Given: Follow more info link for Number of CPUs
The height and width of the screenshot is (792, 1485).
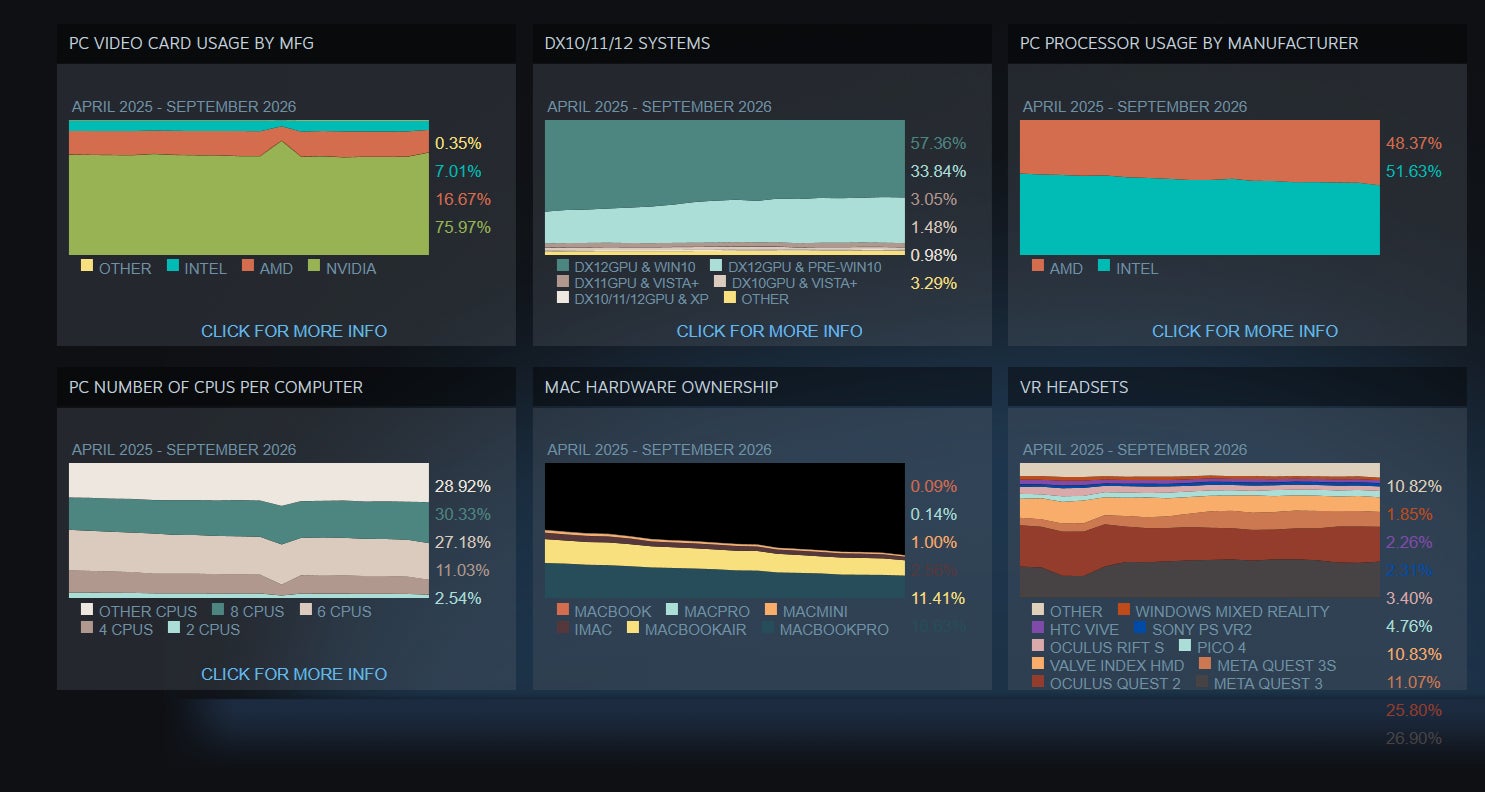Looking at the screenshot, I should (x=294, y=674).
